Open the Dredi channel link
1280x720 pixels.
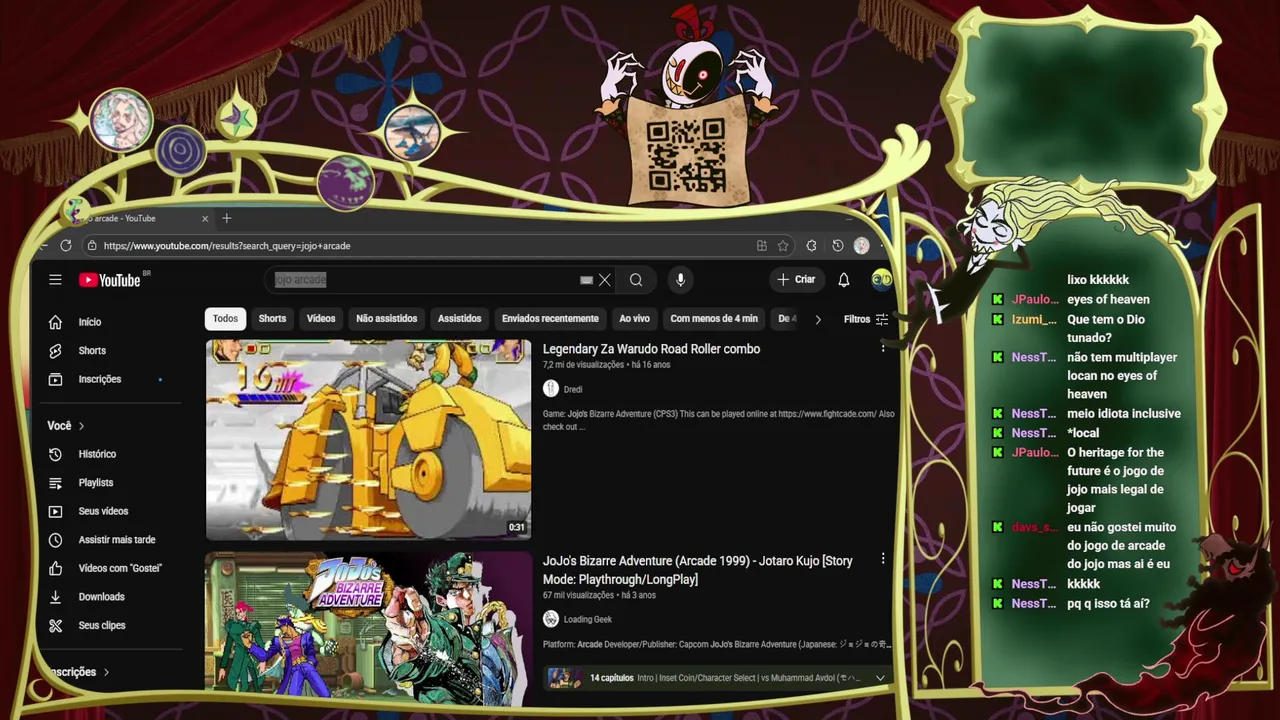573,389
